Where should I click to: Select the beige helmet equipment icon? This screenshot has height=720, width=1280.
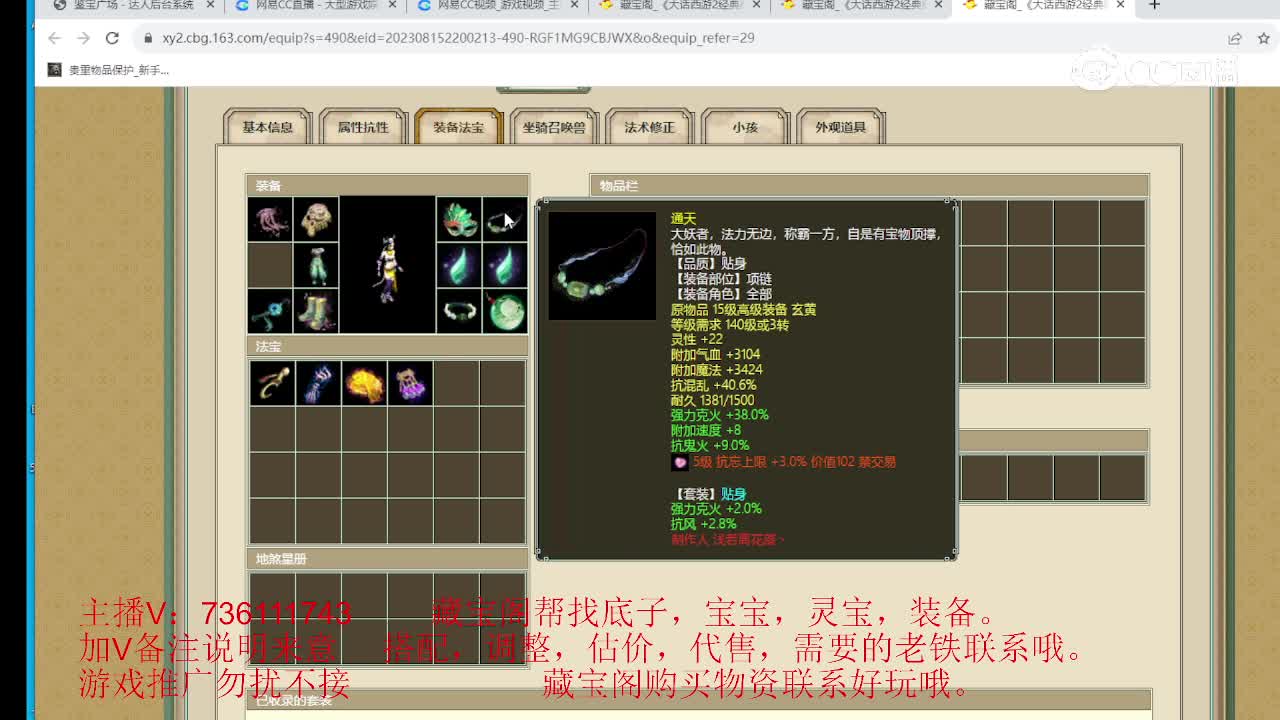click(x=317, y=219)
